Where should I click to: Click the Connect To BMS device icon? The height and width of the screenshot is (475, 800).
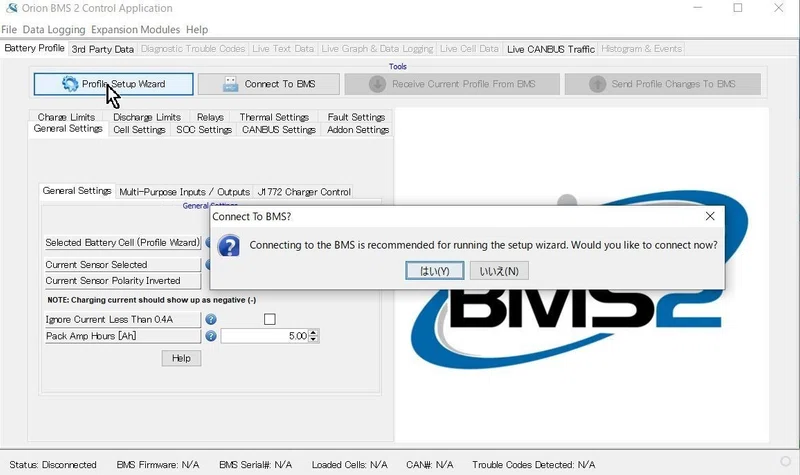(x=231, y=84)
